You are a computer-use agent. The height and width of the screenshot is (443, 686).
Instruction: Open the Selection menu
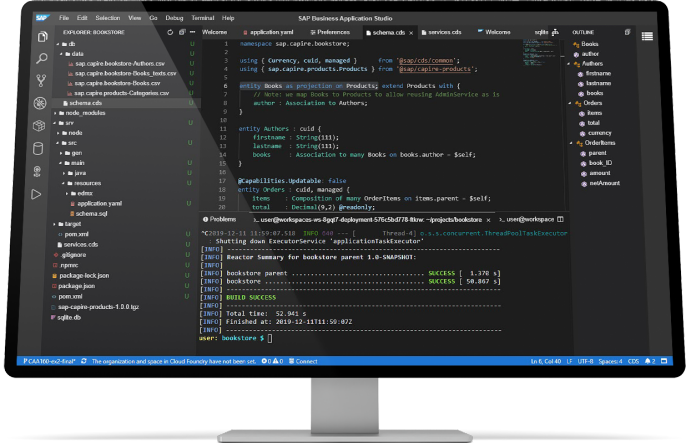[108, 18]
